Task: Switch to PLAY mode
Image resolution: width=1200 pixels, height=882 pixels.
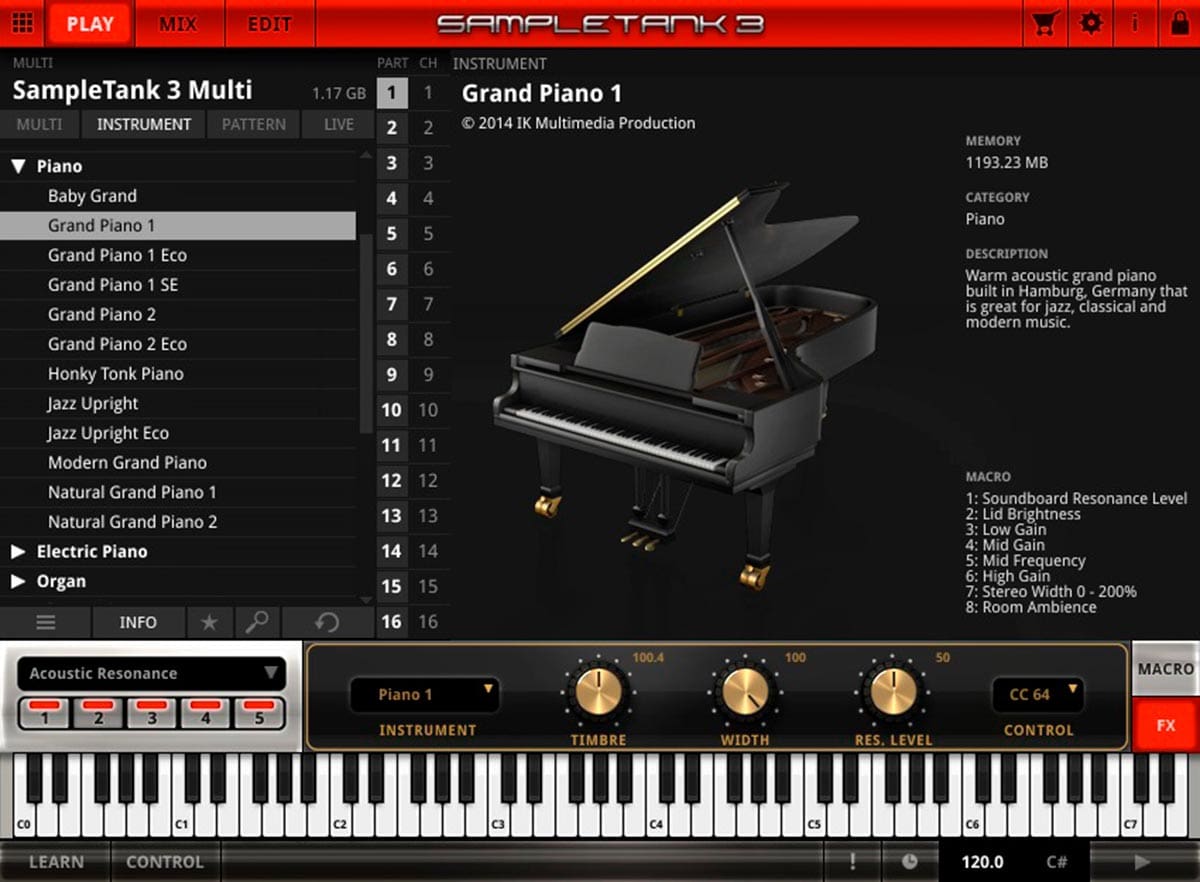Action: click(90, 23)
